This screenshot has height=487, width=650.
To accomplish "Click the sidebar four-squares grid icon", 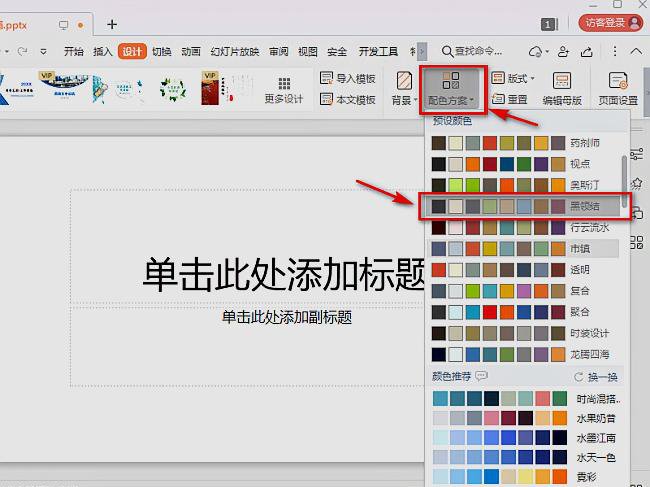I will [637, 242].
